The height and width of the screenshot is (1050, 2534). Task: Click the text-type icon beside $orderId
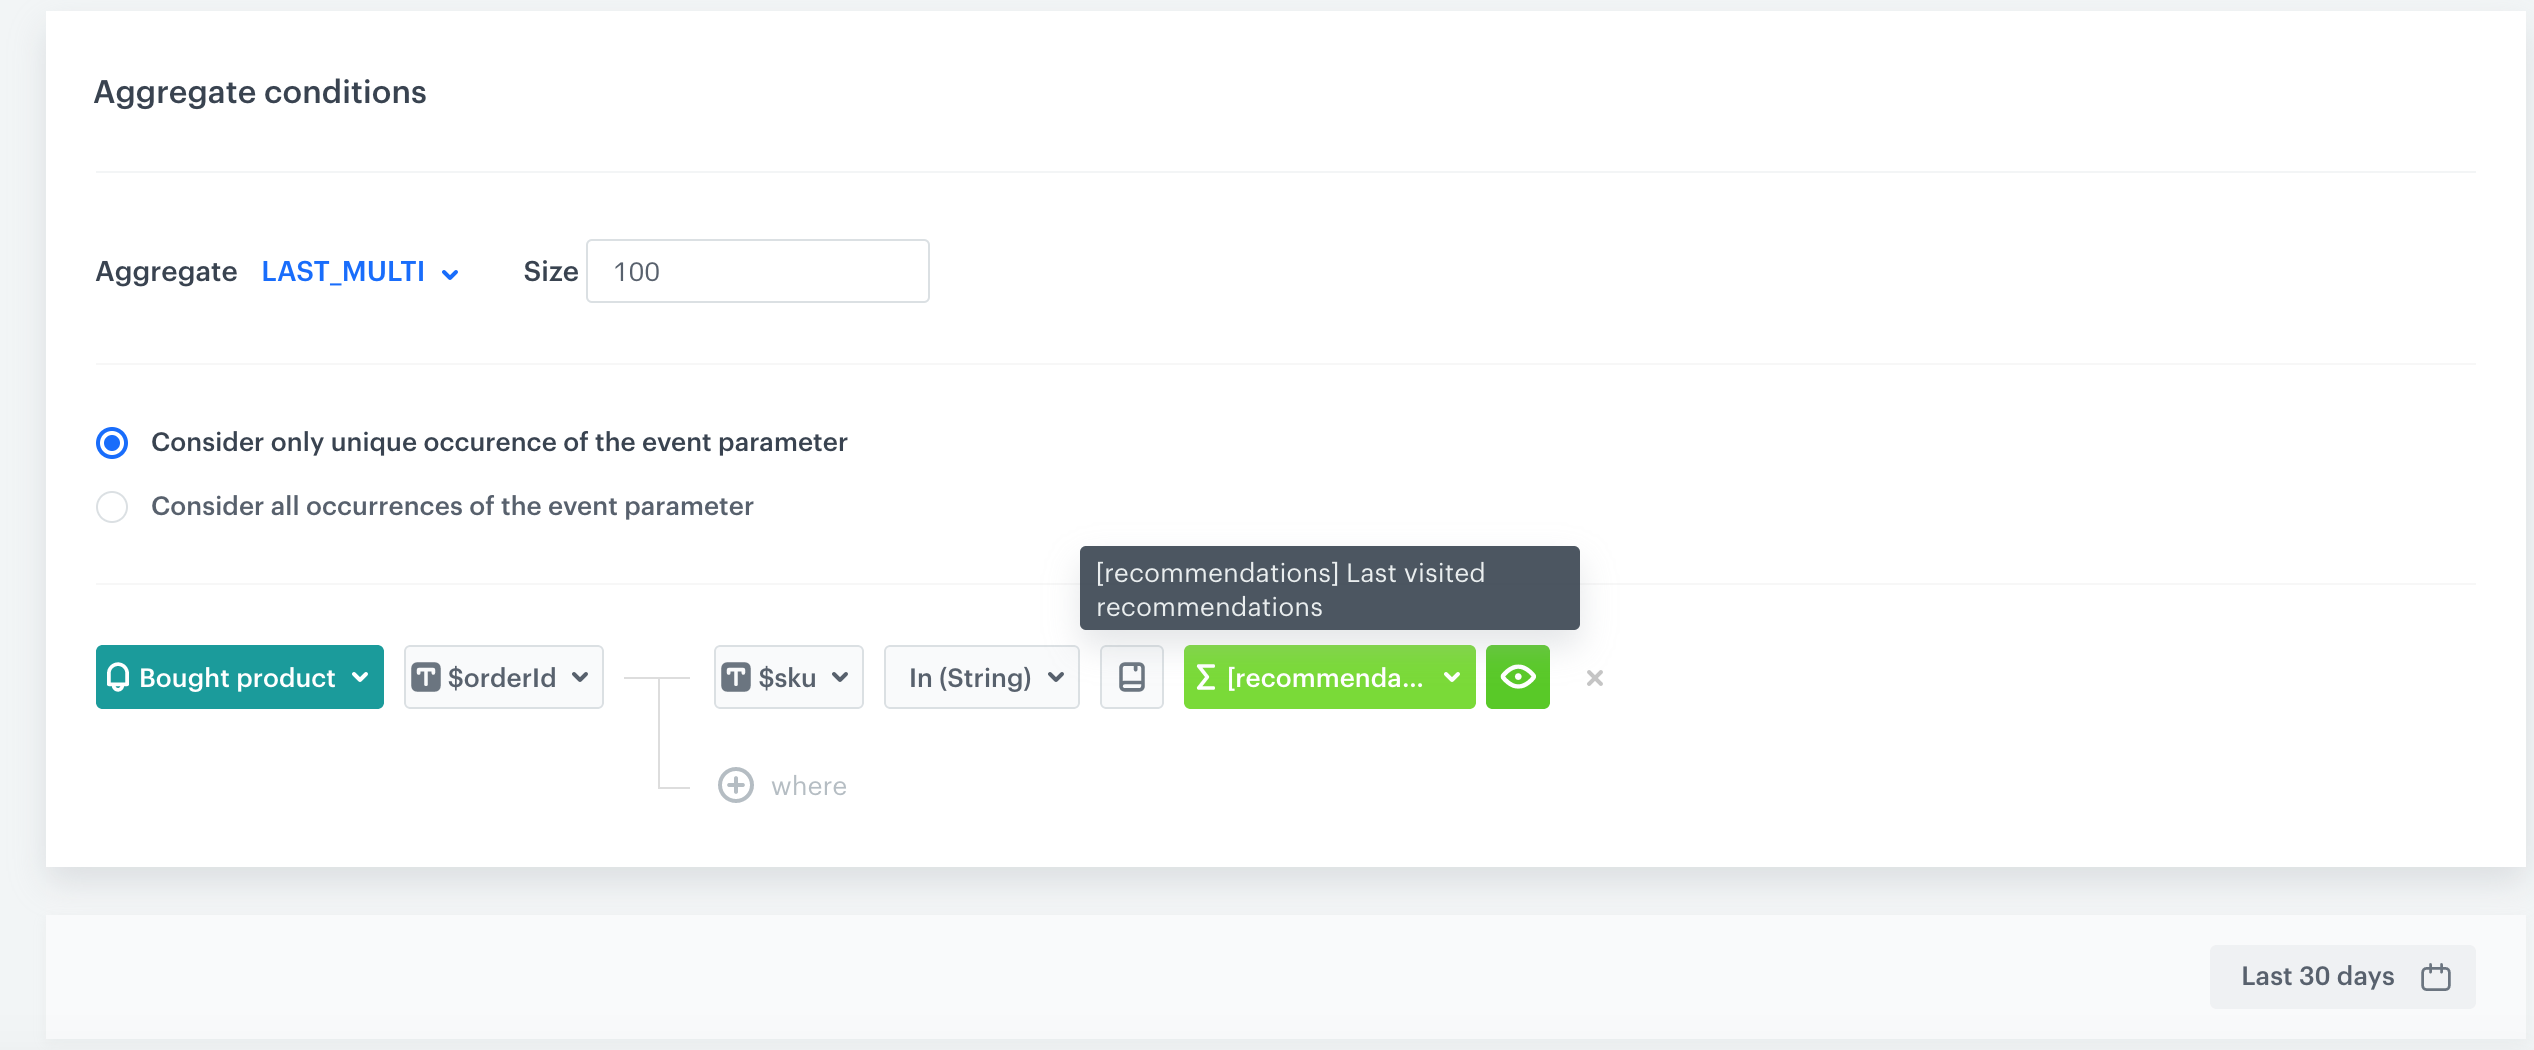[x=426, y=677]
